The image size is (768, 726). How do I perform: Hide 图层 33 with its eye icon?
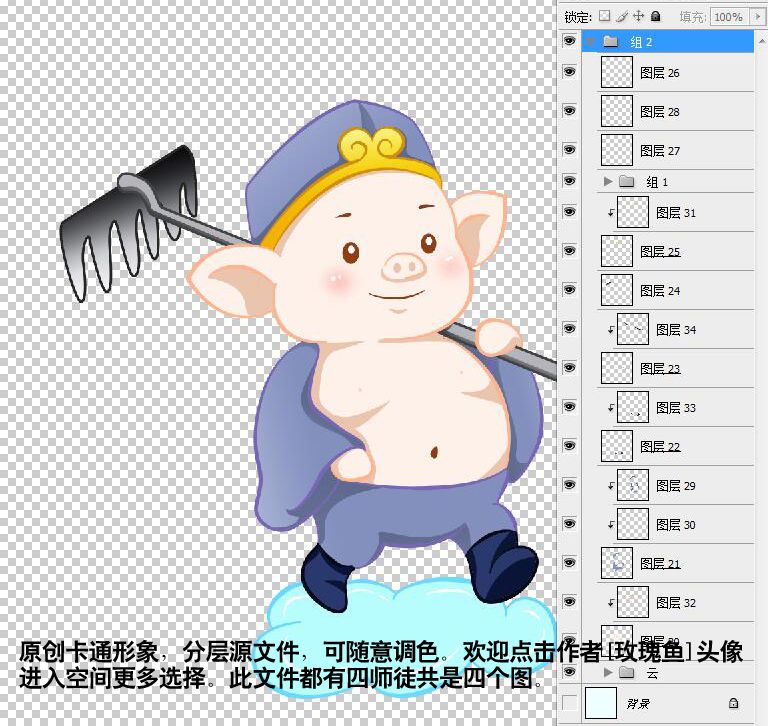click(x=569, y=406)
